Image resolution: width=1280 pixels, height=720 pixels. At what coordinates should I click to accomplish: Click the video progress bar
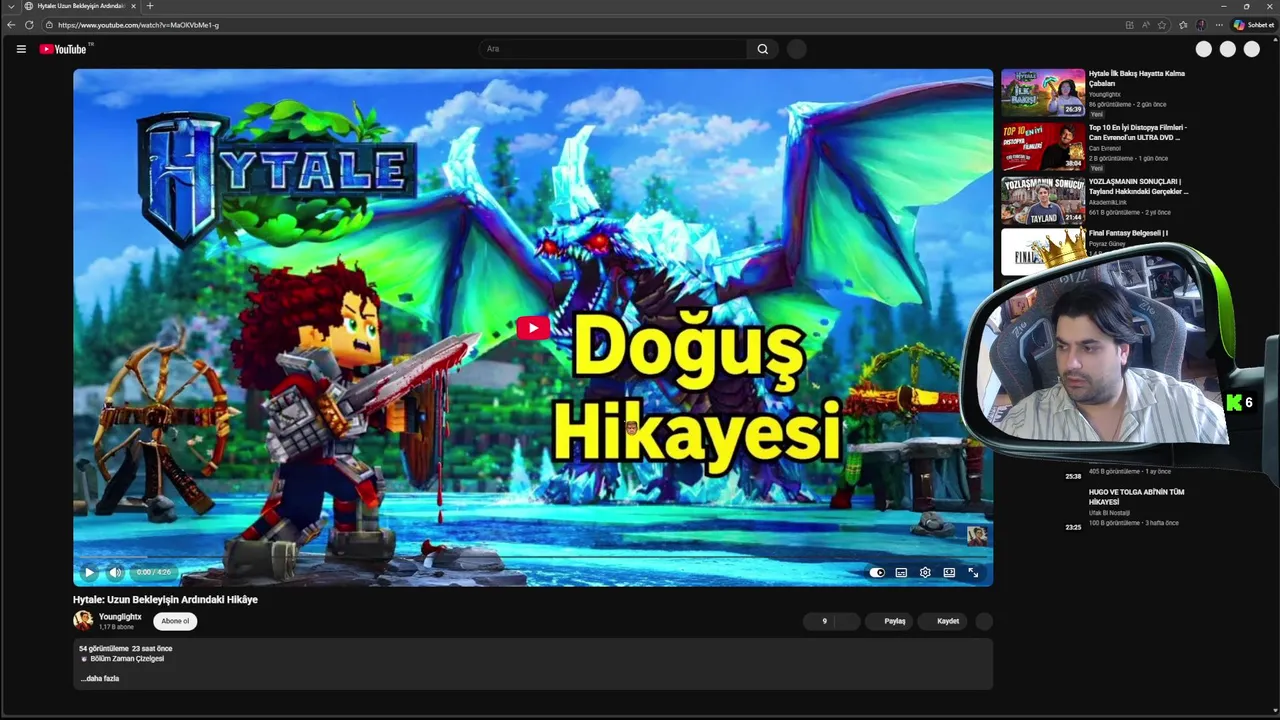click(x=532, y=558)
